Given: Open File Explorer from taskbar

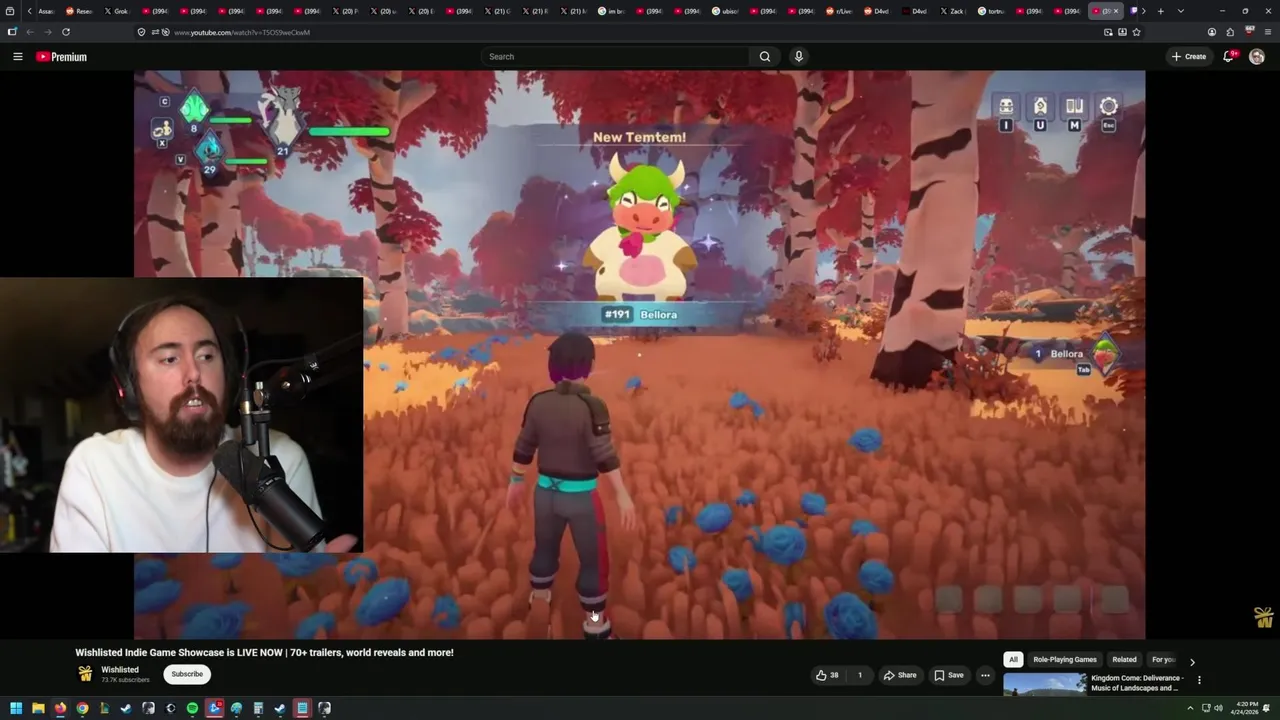Looking at the screenshot, I should coord(38,708).
